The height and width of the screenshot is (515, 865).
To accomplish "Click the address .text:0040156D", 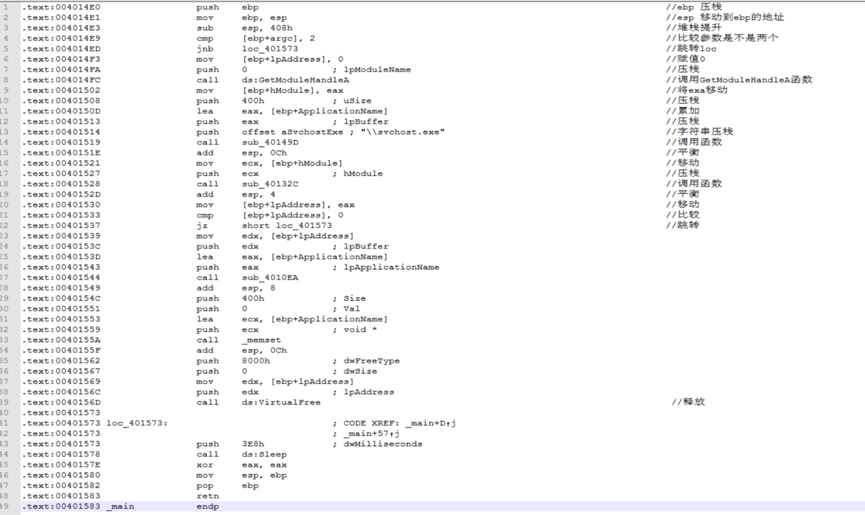I will pos(61,403).
